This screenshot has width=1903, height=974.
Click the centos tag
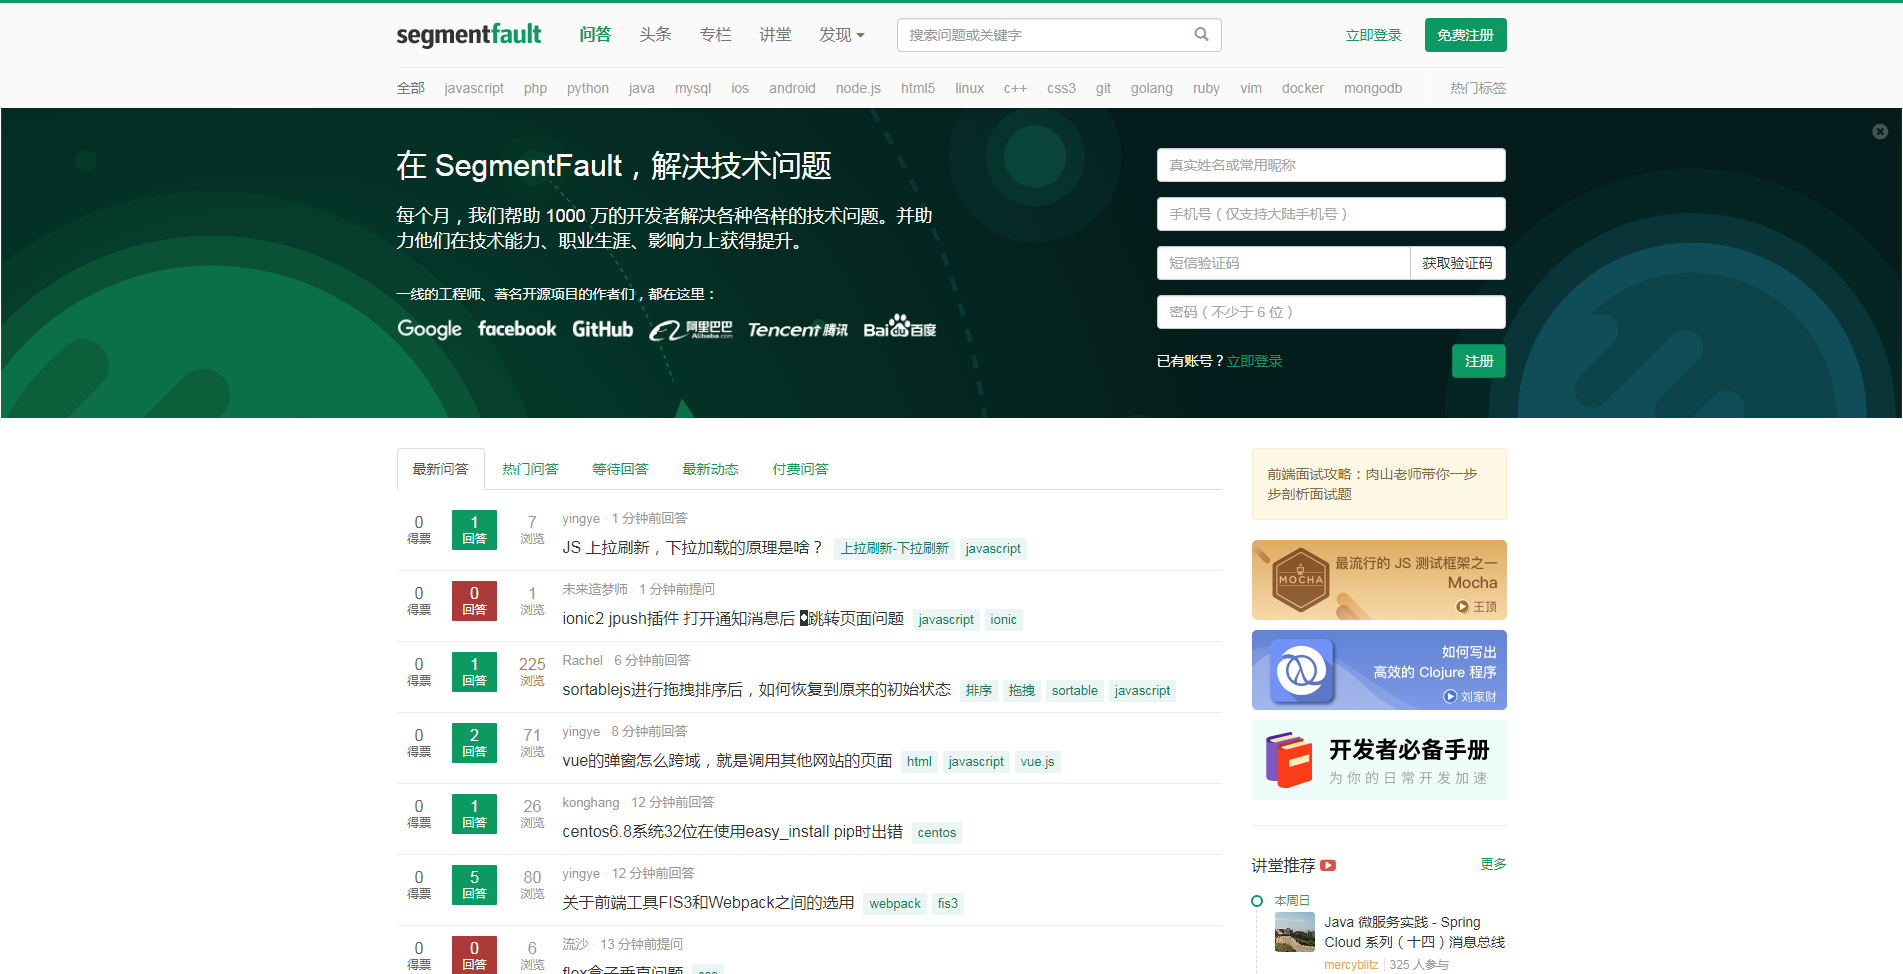[x=936, y=833]
